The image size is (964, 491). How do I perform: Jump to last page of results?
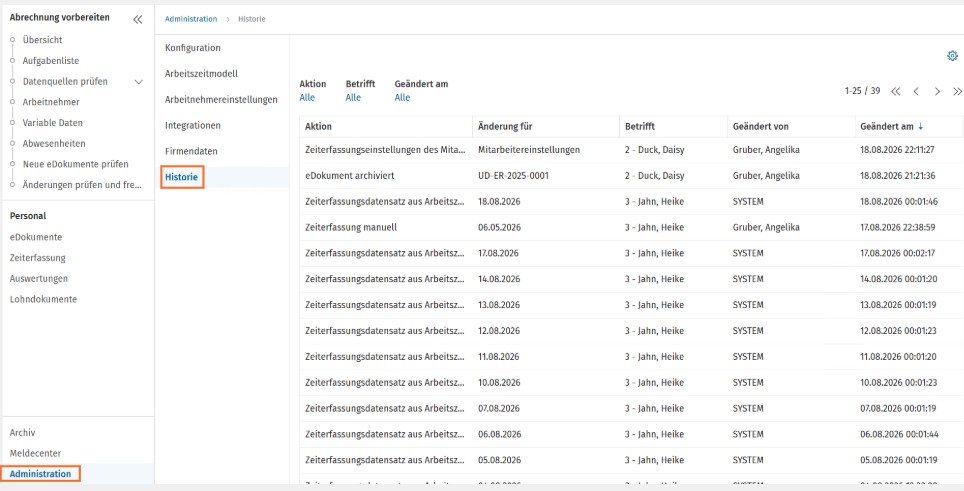957,92
